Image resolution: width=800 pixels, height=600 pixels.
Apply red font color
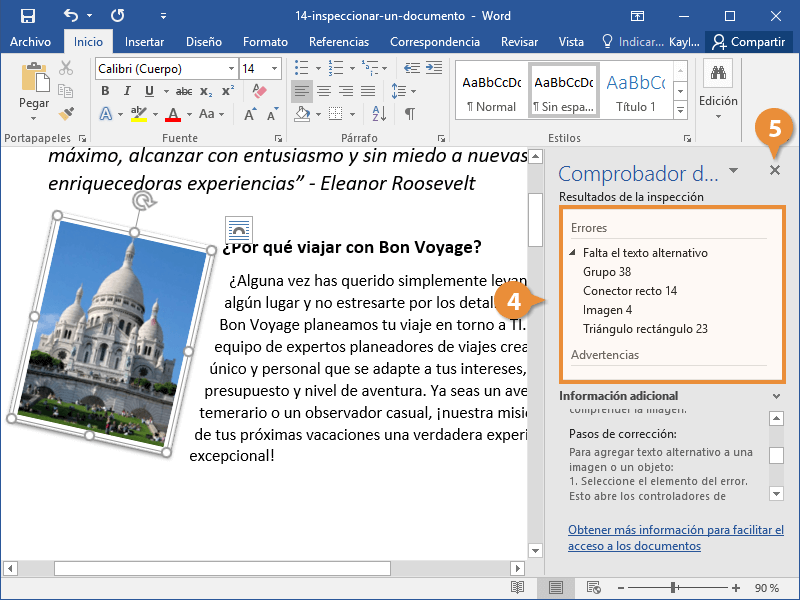pyautogui.click(x=173, y=114)
